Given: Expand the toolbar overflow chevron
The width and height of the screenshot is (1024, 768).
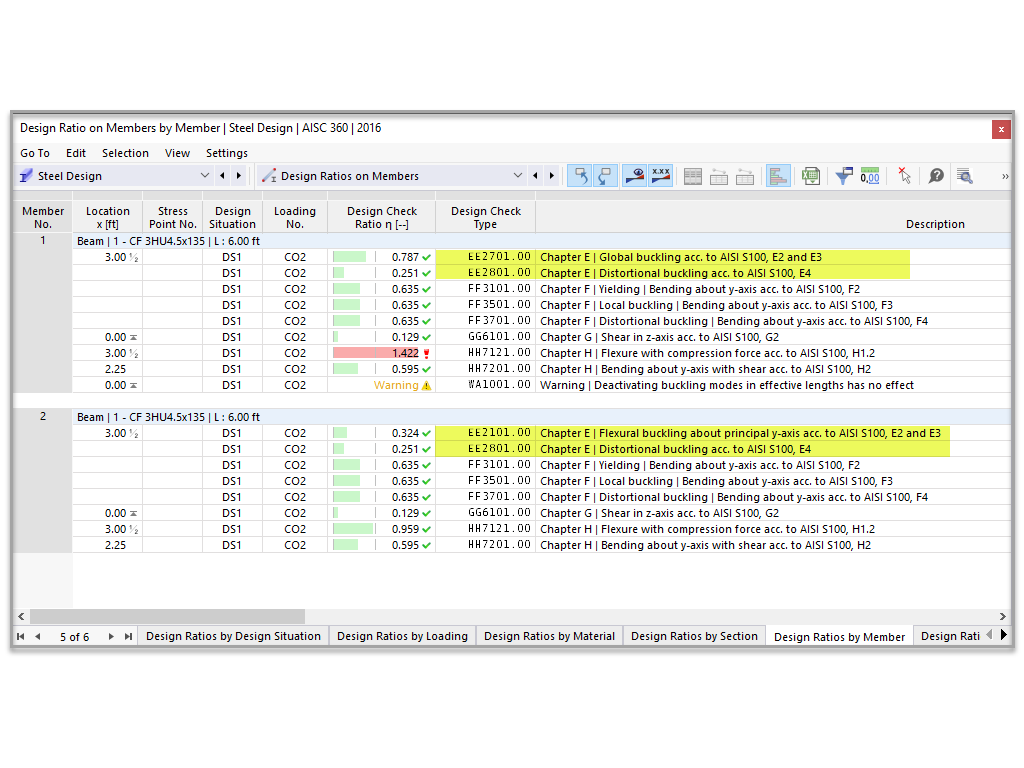Looking at the screenshot, I should (x=1005, y=175).
